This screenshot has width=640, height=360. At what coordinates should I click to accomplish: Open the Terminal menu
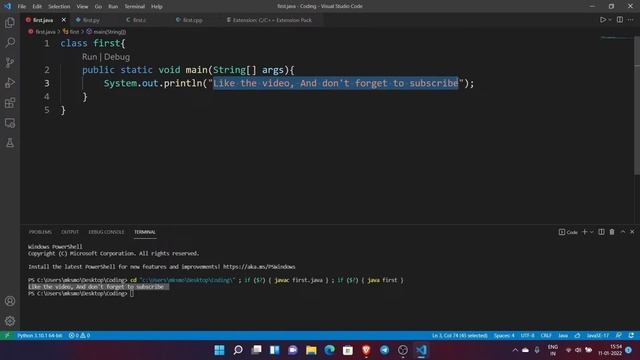(x=135, y=6)
